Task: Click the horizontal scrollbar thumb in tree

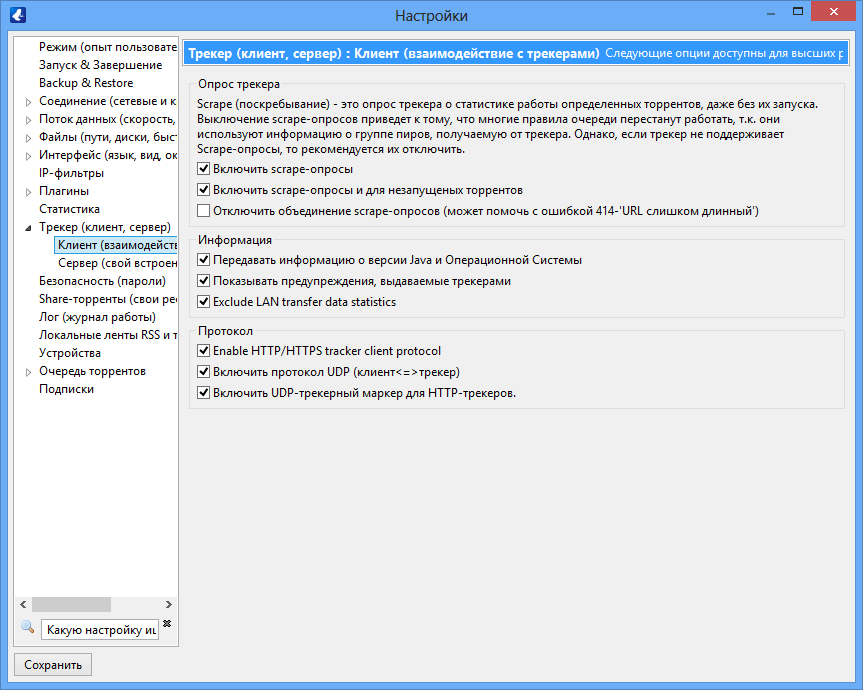Action: pyautogui.click(x=72, y=604)
